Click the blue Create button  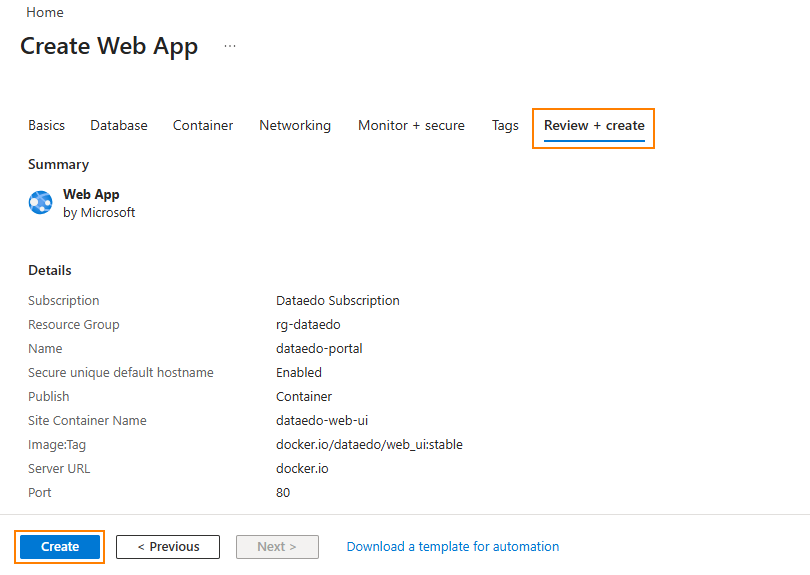60,547
